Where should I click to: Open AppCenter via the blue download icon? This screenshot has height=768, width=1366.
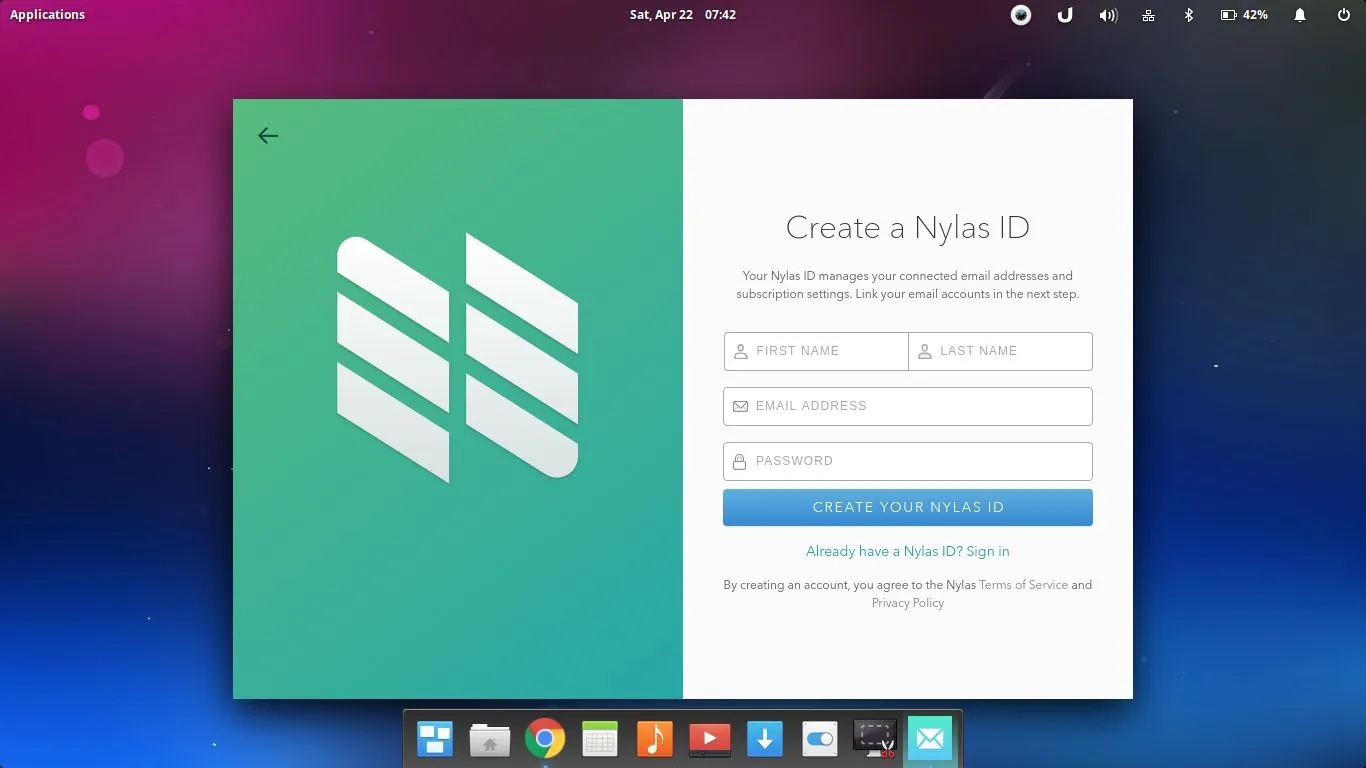[764, 739]
